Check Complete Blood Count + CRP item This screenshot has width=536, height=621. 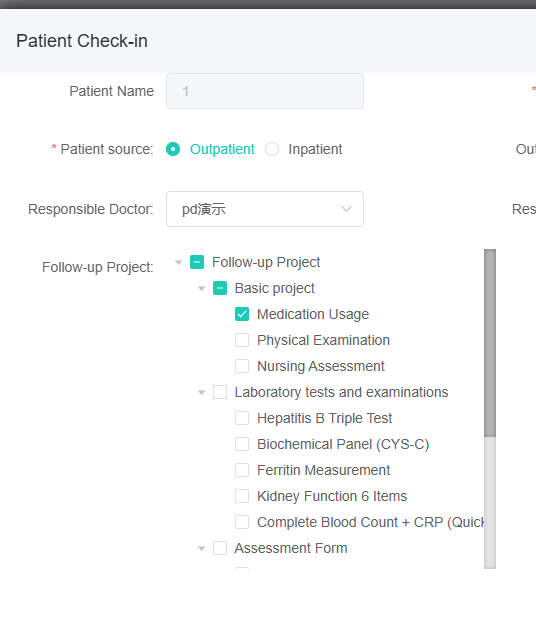pos(242,522)
